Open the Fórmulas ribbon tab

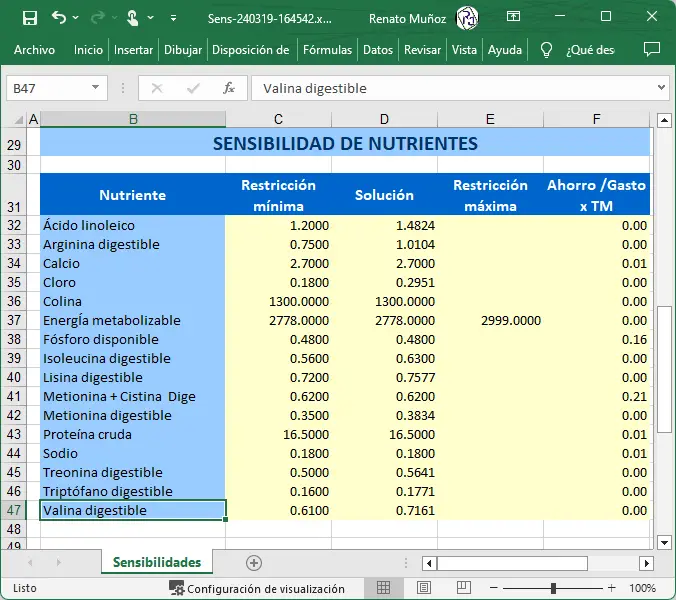pos(327,50)
